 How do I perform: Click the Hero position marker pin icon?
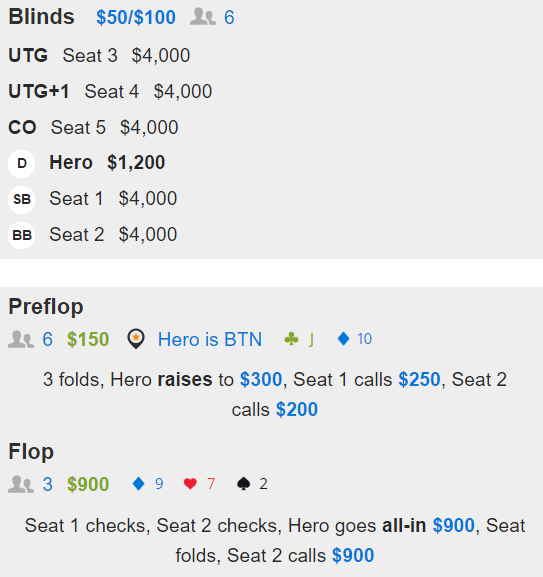(x=136, y=339)
